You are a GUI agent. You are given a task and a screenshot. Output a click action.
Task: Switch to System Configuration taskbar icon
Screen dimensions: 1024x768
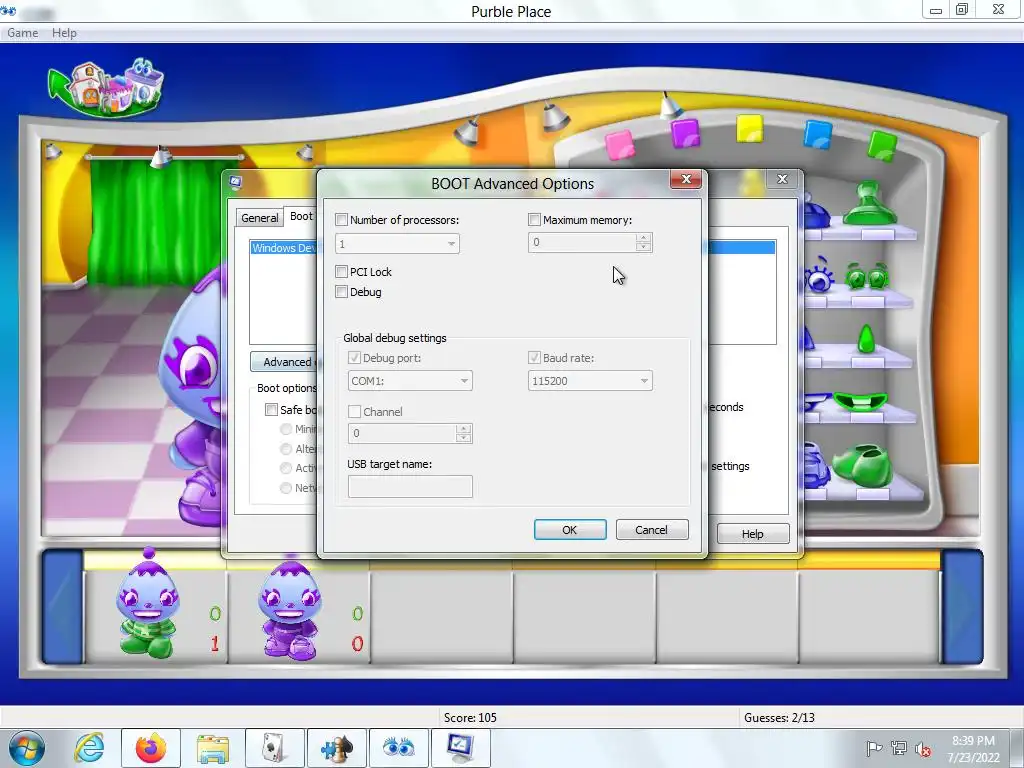[460, 748]
